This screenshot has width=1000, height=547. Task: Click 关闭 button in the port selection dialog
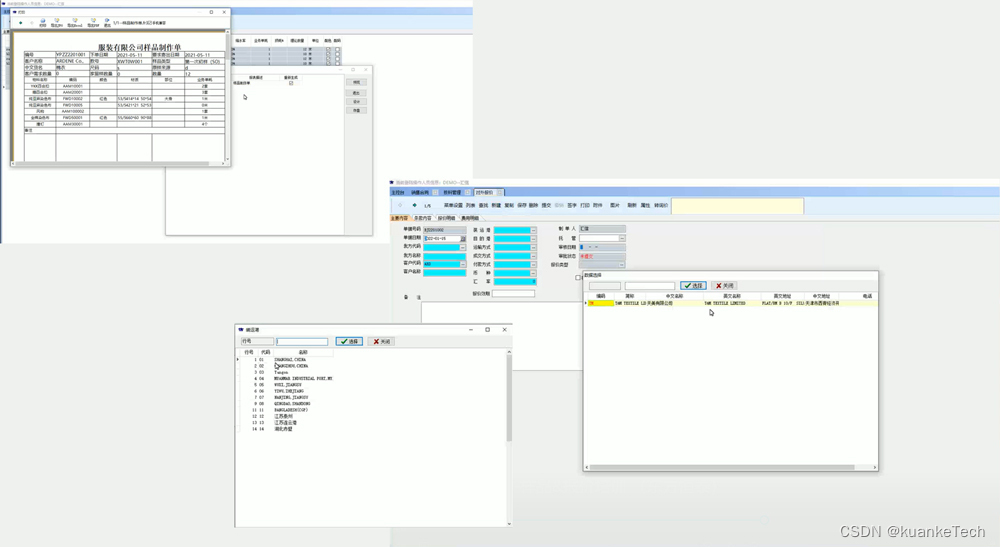coord(381,342)
